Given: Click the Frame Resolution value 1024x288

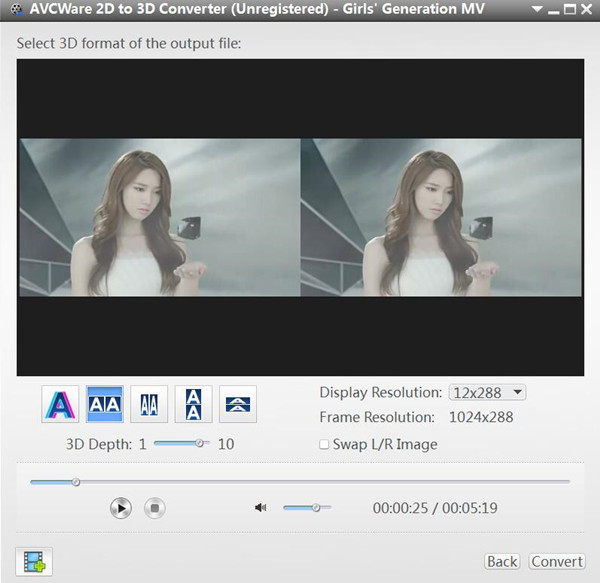Looking at the screenshot, I should [481, 417].
